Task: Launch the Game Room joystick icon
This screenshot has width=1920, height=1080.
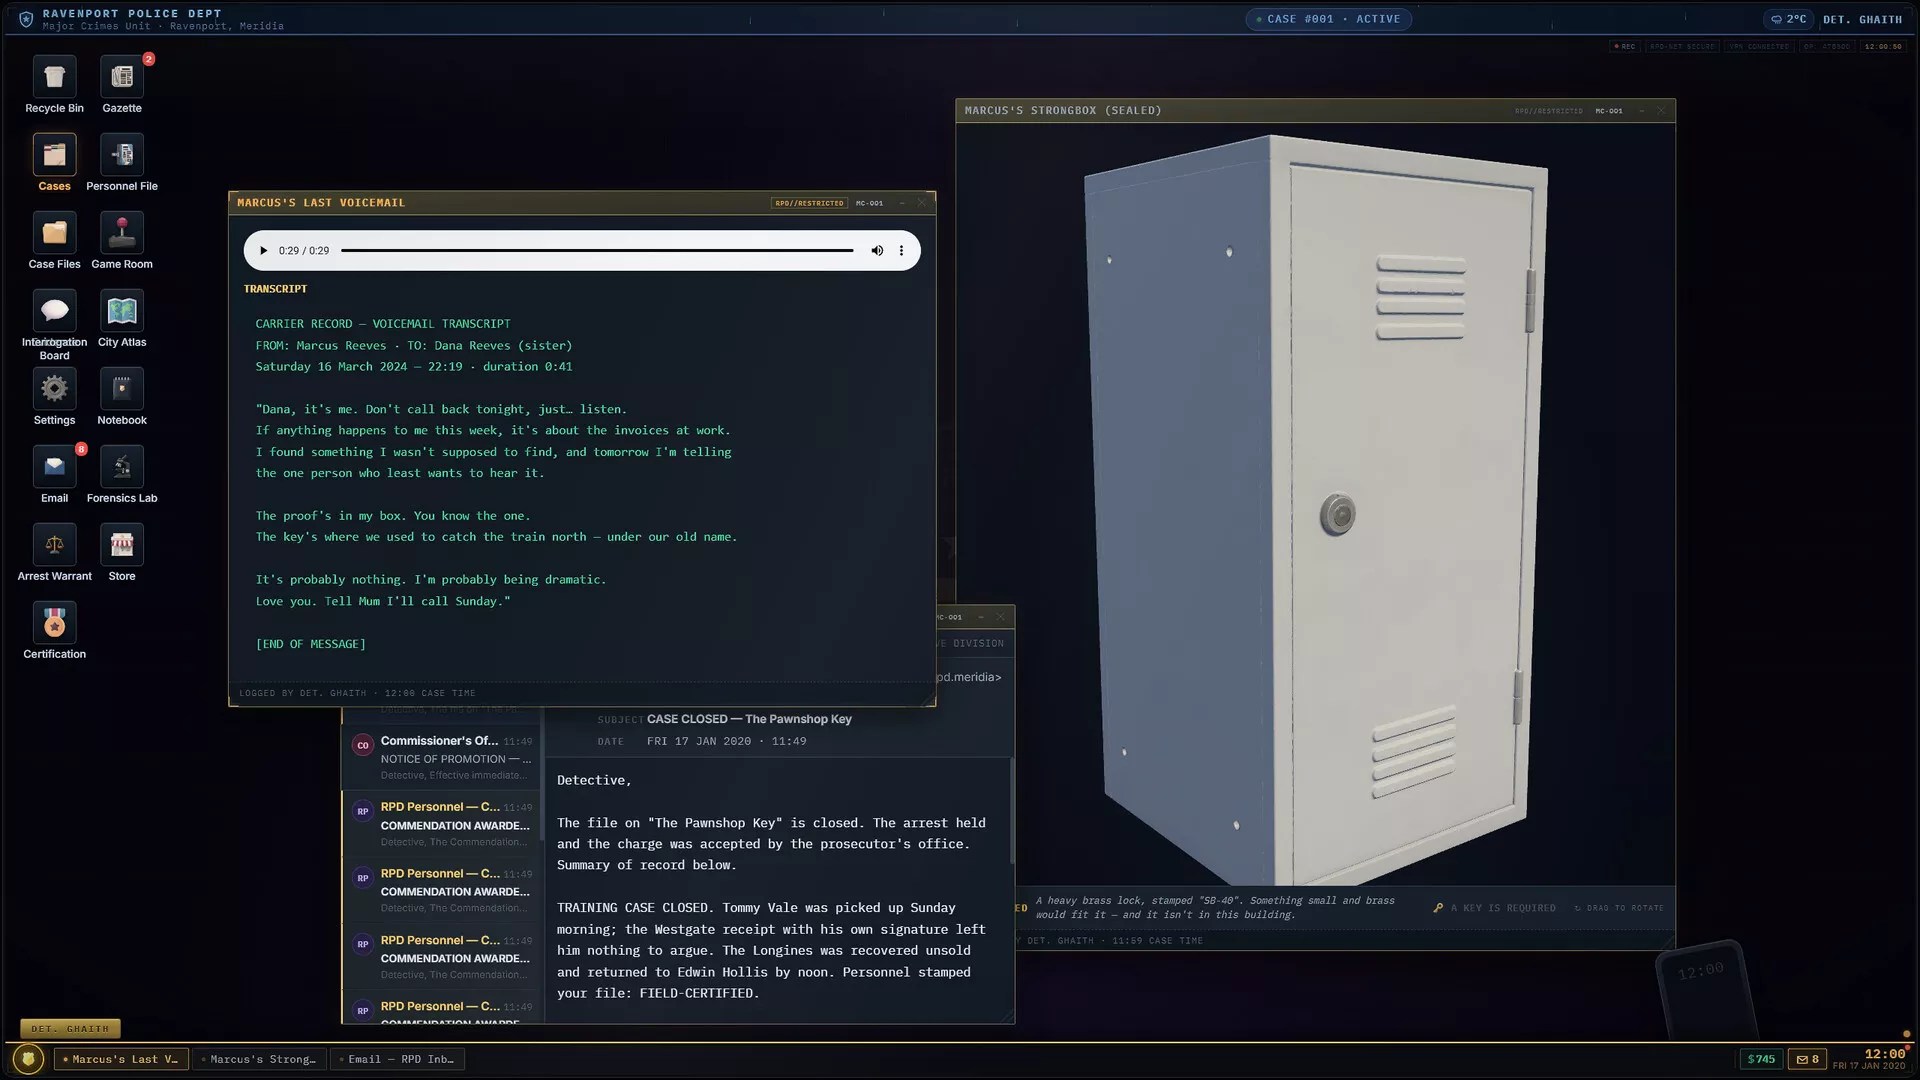Action: [122, 234]
